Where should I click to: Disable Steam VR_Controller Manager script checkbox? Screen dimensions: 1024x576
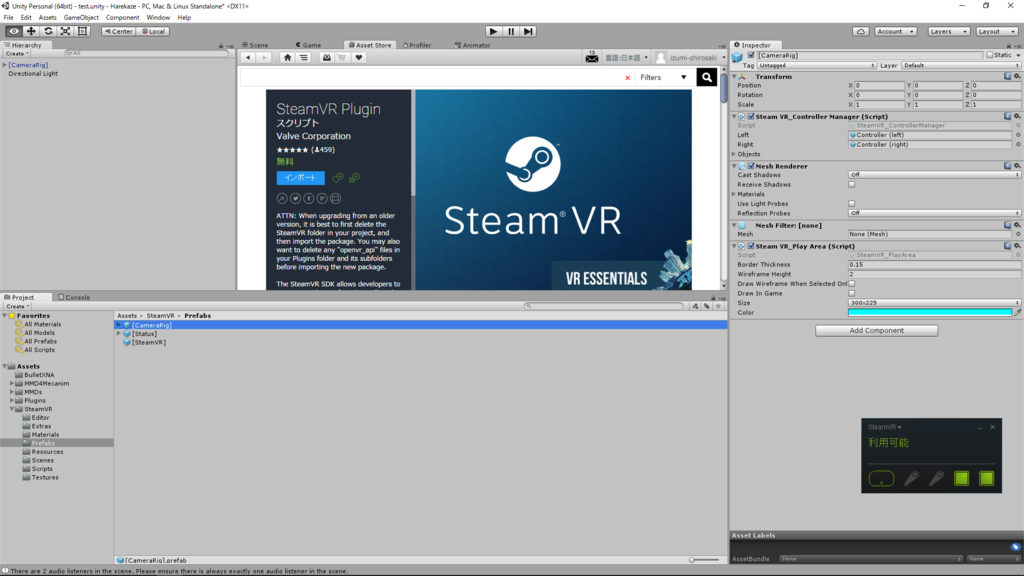pos(751,116)
